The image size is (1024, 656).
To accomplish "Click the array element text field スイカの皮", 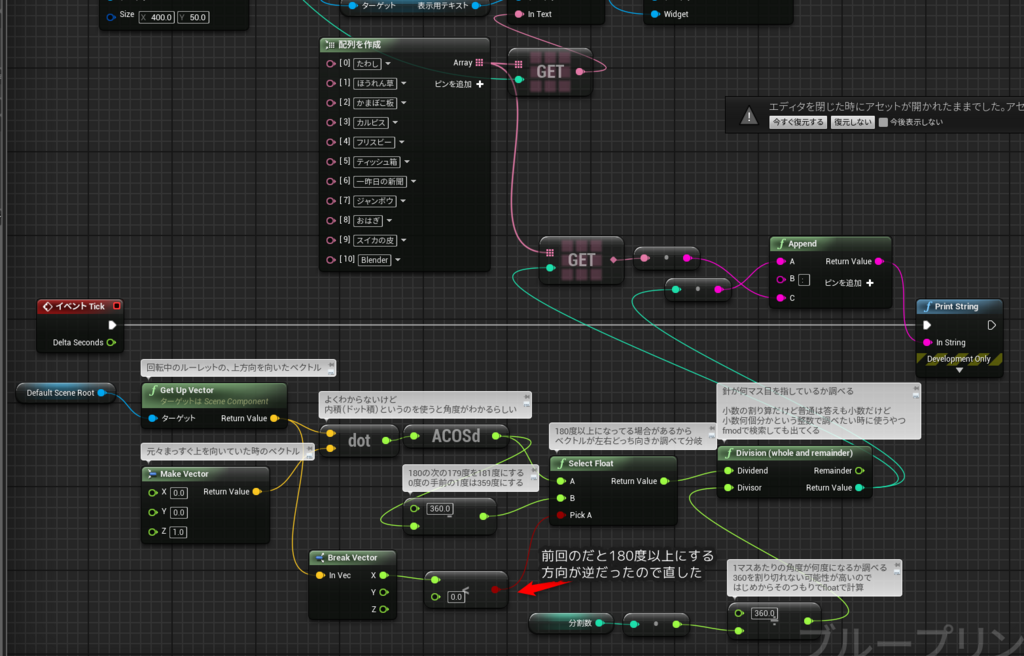I will pos(375,240).
